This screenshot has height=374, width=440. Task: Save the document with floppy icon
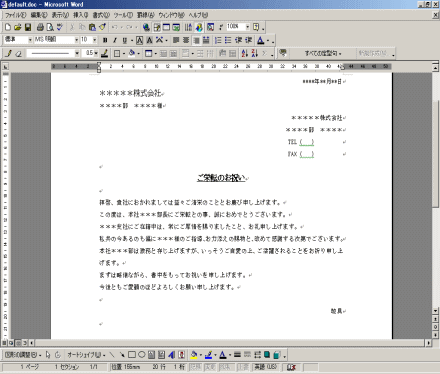pos(28,27)
